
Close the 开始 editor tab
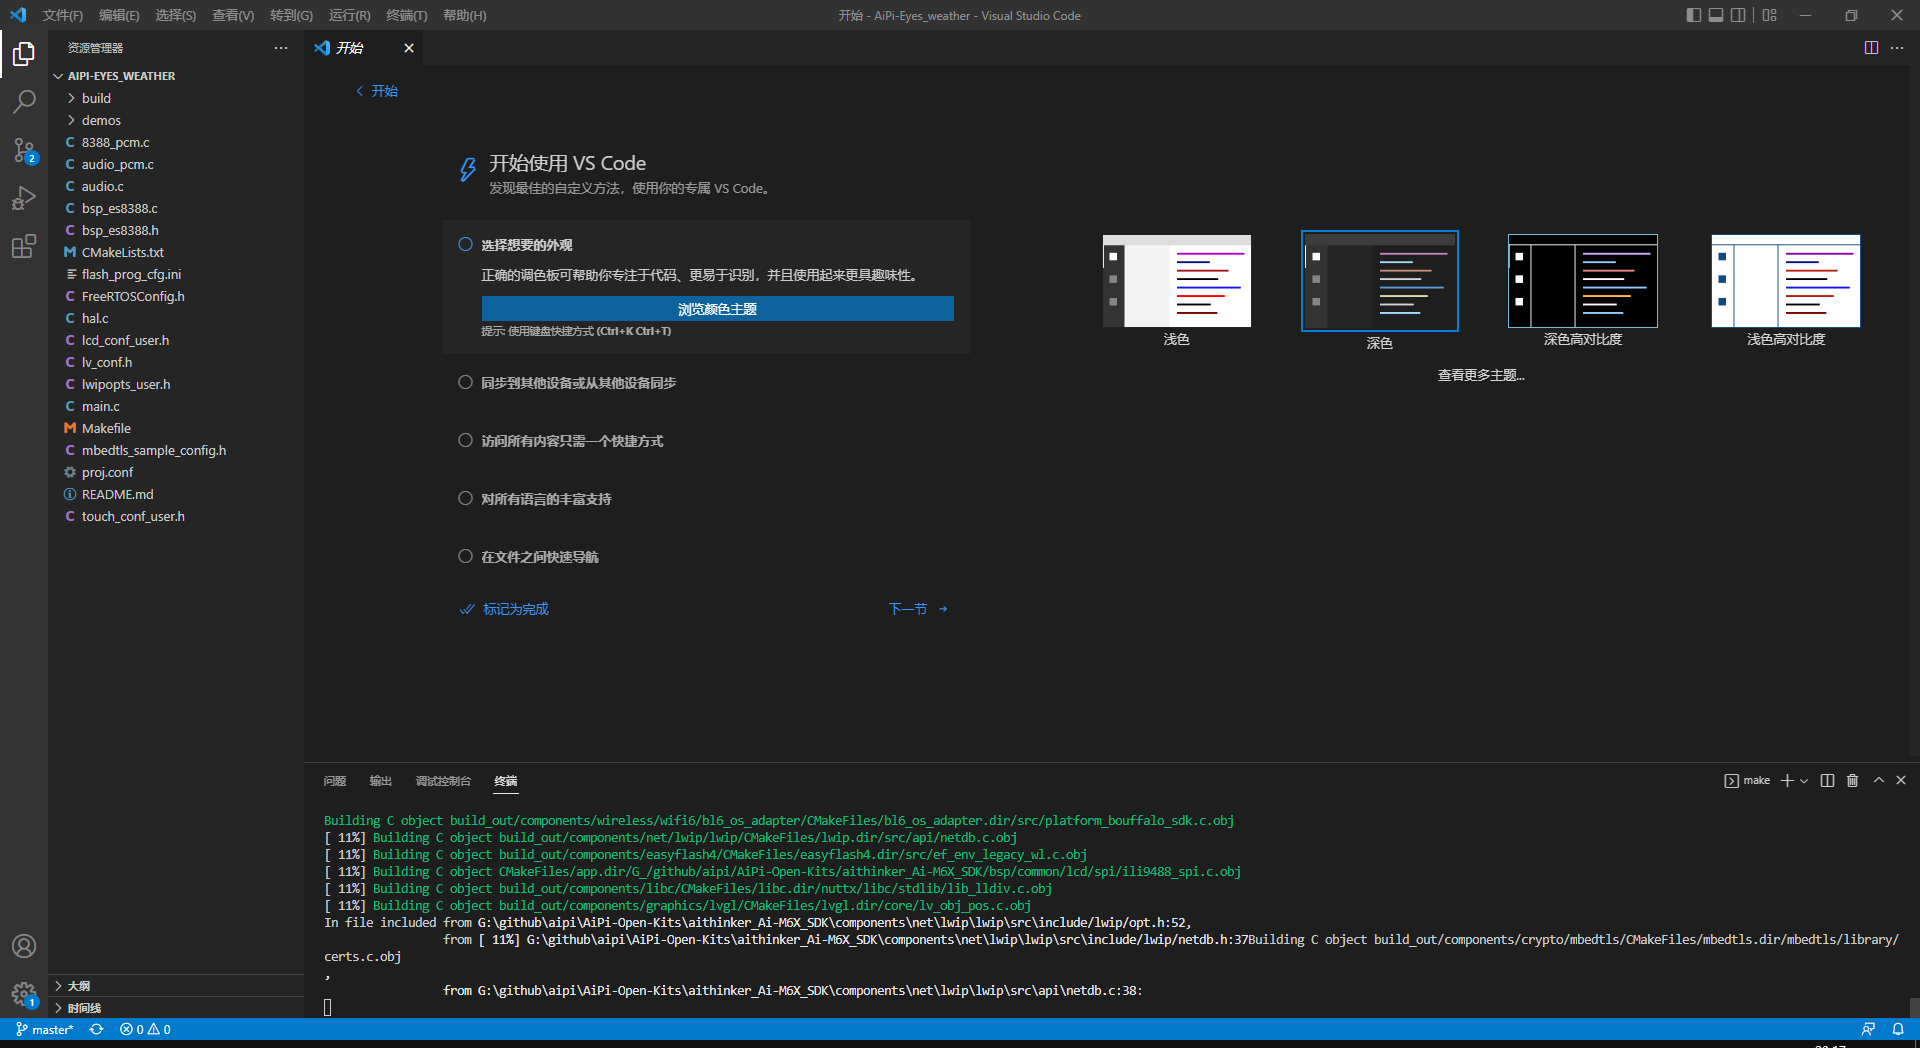[x=408, y=48]
